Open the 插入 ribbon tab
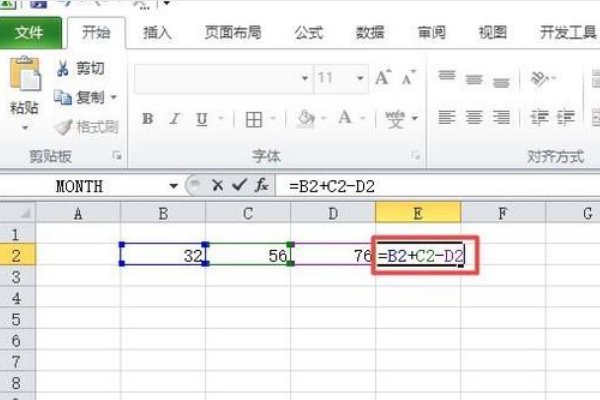 pos(157,33)
